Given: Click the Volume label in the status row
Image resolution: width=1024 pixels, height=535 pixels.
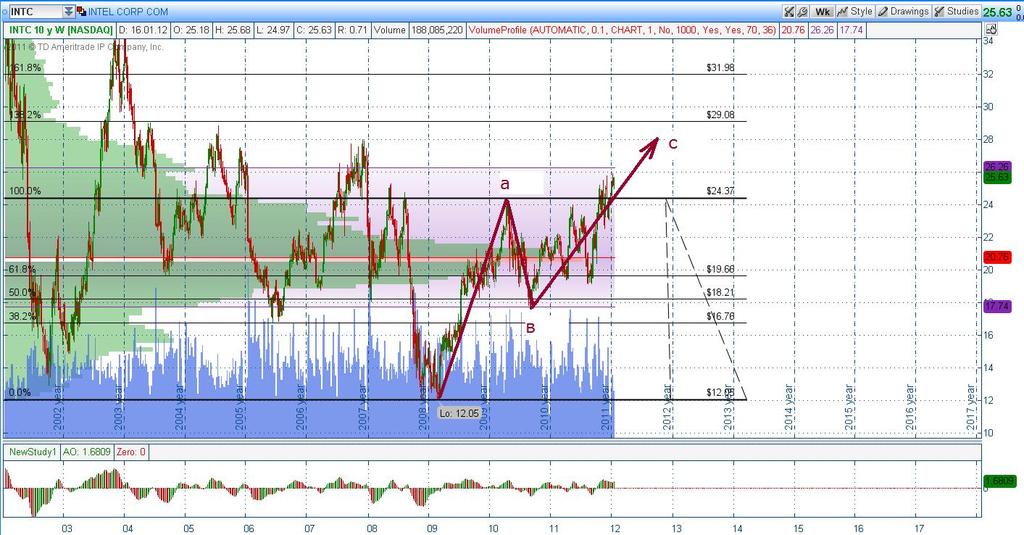Looking at the screenshot, I should point(389,29).
